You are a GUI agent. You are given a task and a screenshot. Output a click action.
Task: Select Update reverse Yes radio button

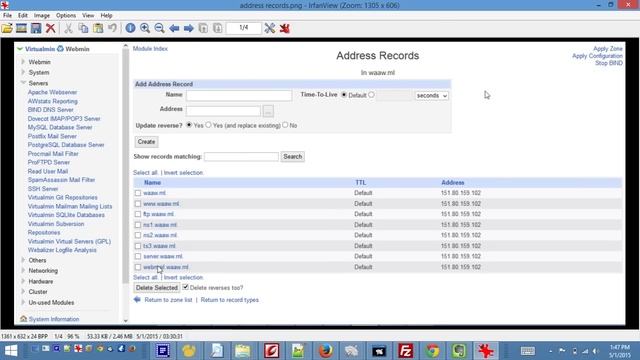[189, 125]
